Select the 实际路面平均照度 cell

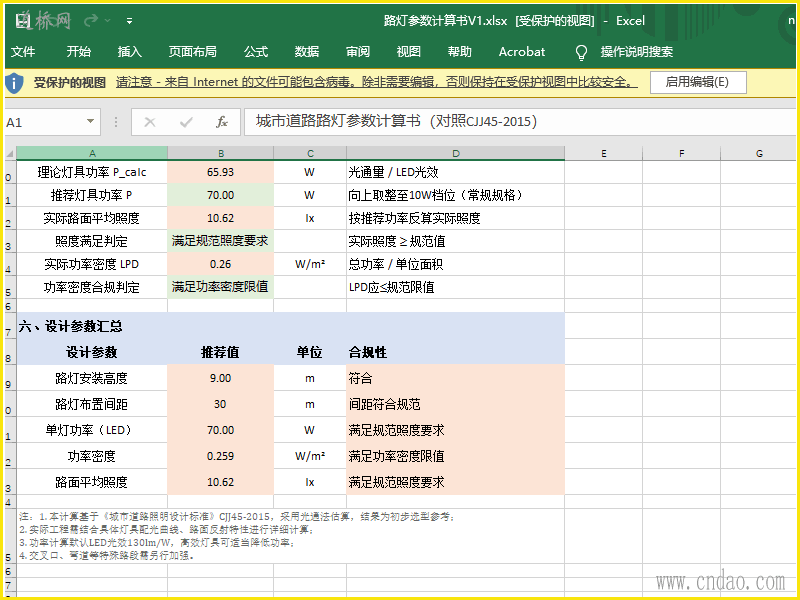pyautogui.click(x=92, y=218)
